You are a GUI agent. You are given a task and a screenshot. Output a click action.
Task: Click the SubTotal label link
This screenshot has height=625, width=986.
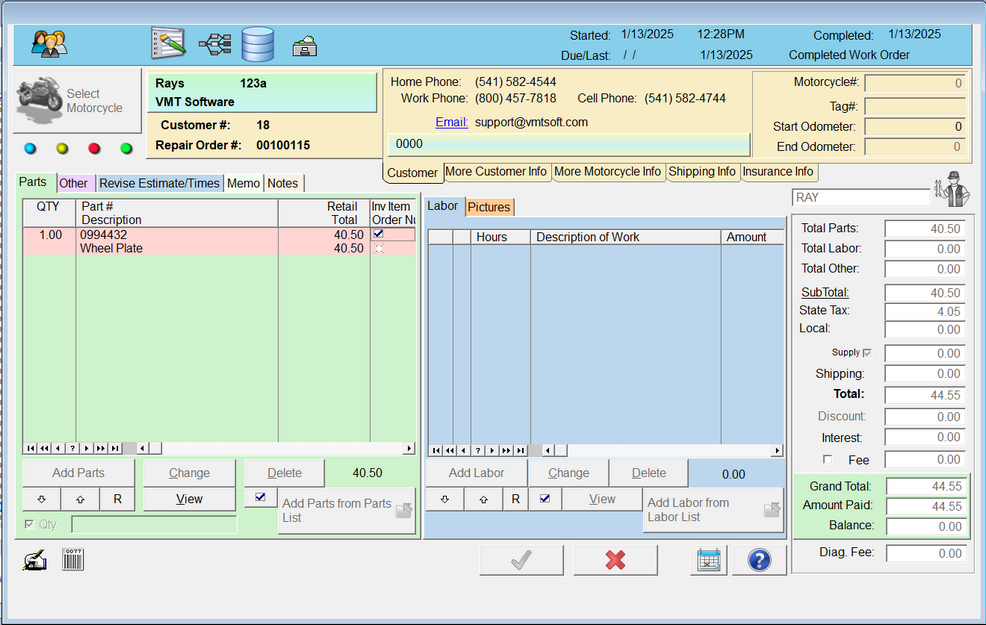(x=824, y=292)
